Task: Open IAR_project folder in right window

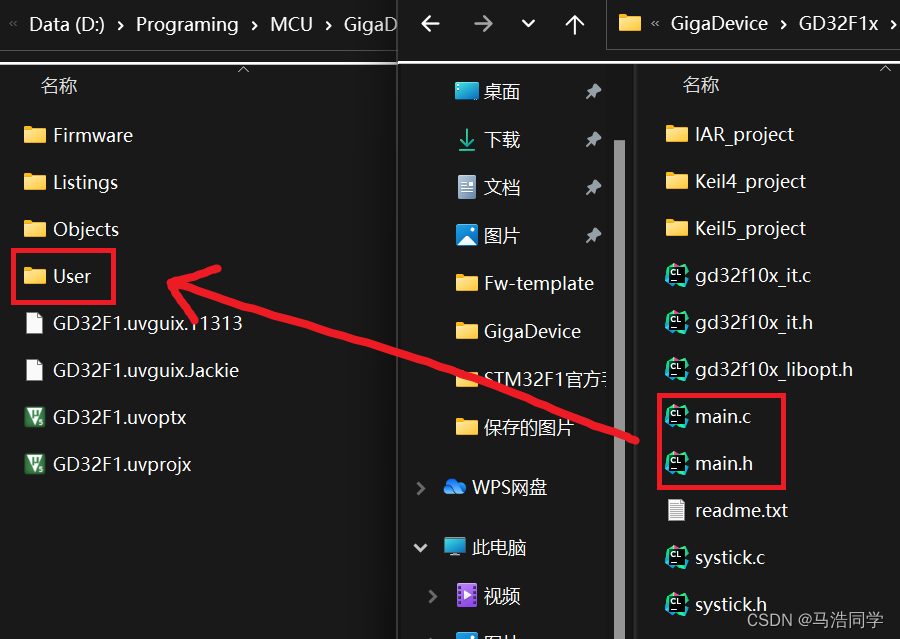Action: (730, 134)
